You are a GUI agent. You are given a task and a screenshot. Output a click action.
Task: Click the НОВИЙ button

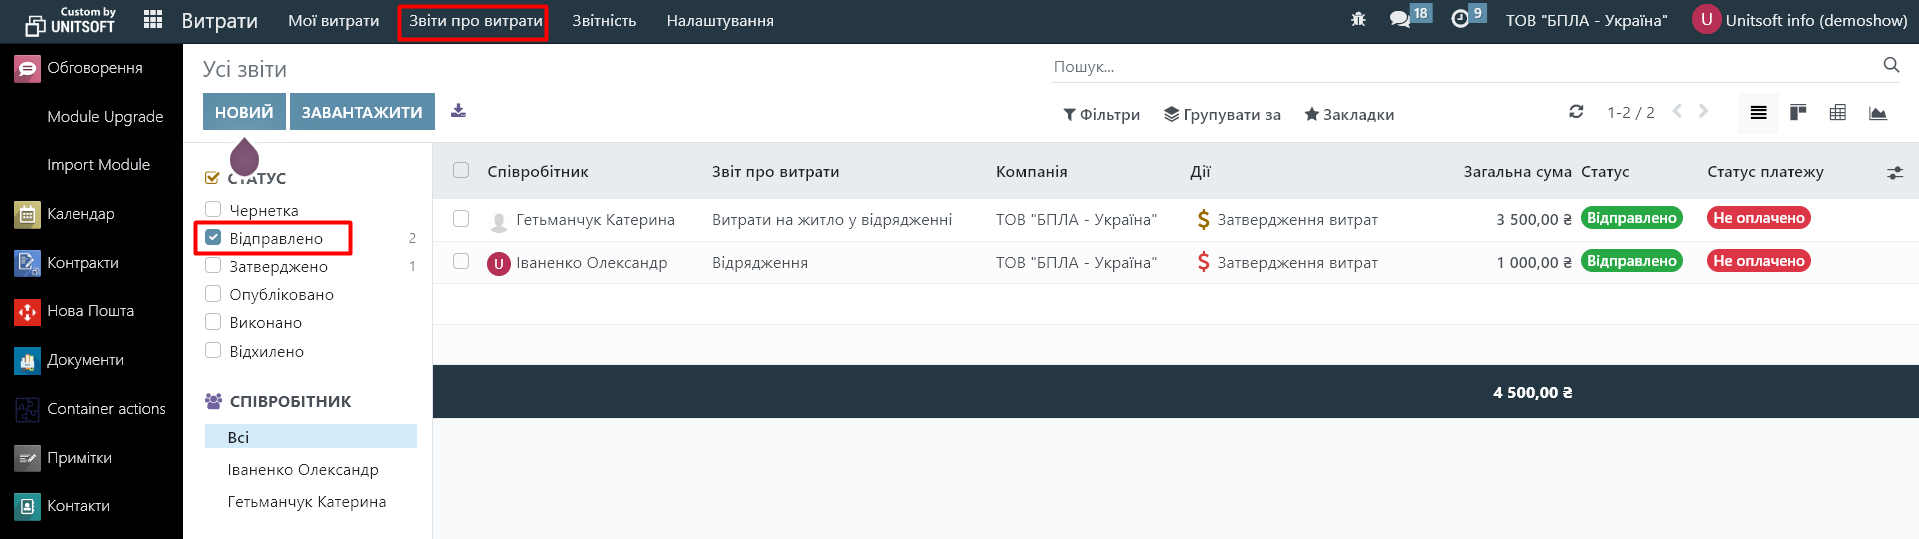(244, 112)
